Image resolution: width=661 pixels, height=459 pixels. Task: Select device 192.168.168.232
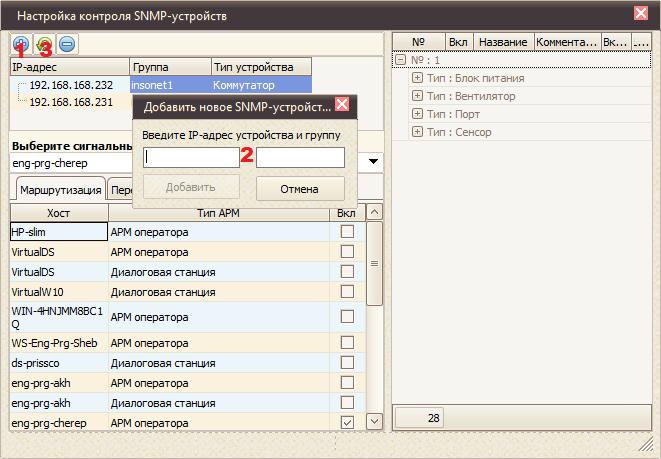pos(71,85)
